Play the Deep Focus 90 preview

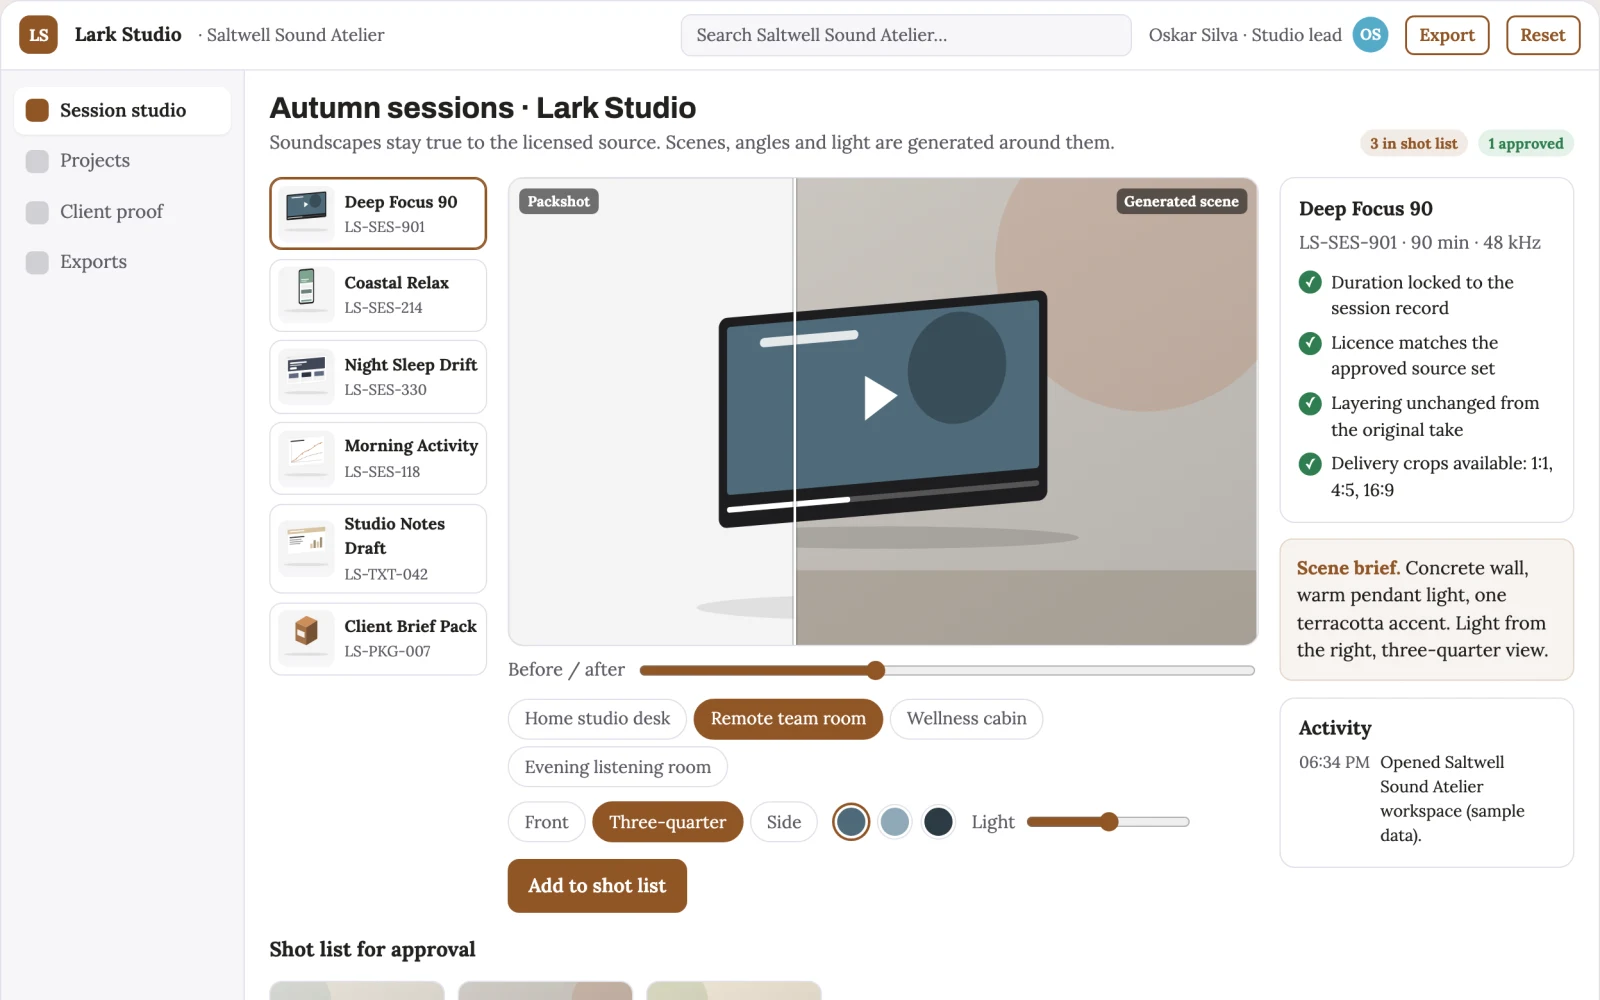[x=879, y=397]
